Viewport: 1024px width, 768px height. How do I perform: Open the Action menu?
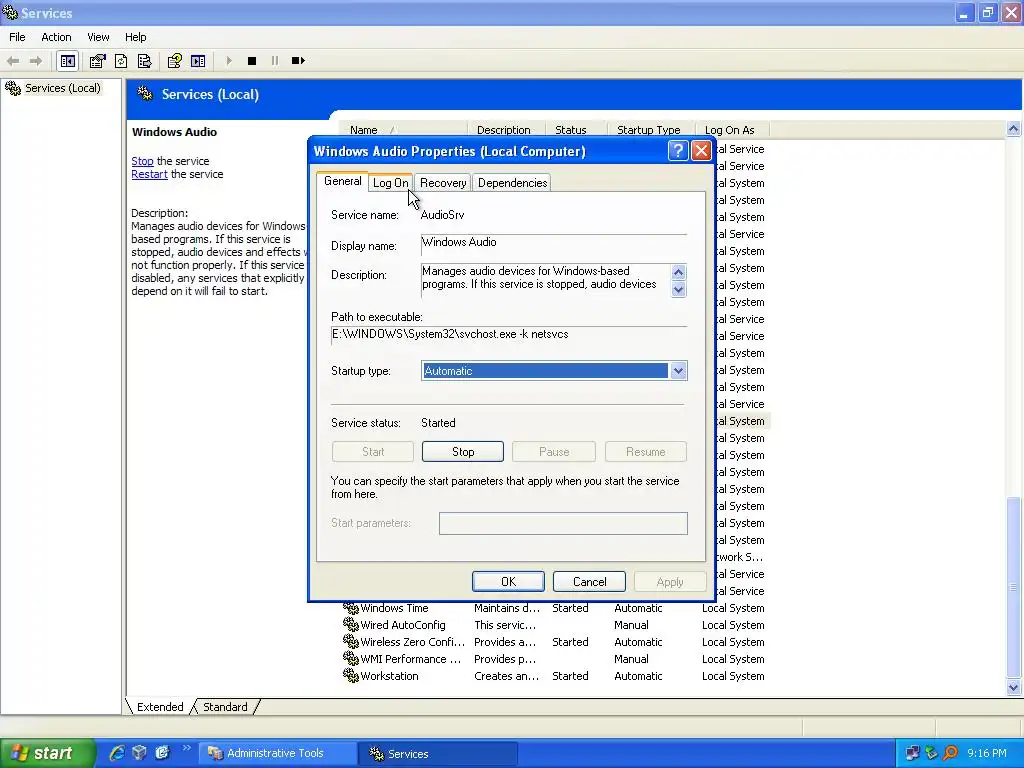tap(56, 37)
